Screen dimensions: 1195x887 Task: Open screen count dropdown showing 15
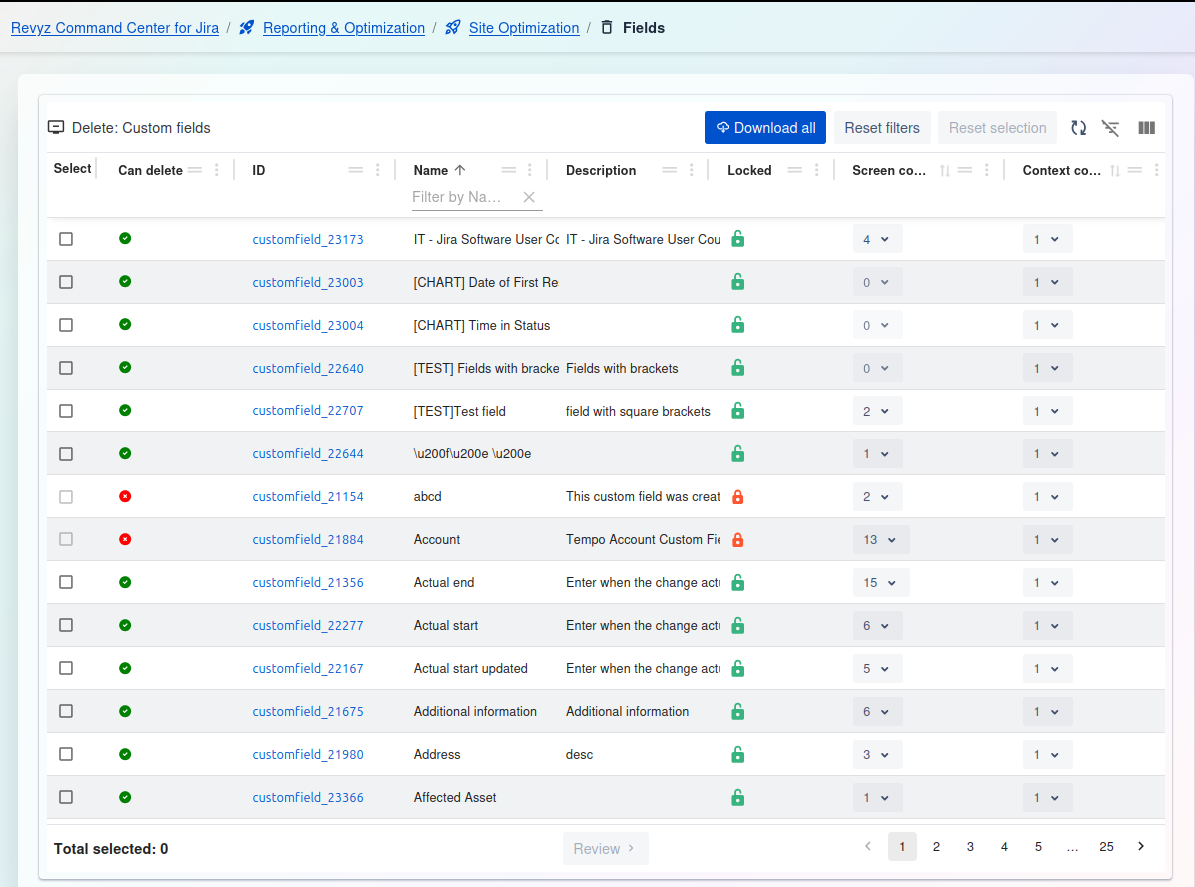tap(880, 583)
